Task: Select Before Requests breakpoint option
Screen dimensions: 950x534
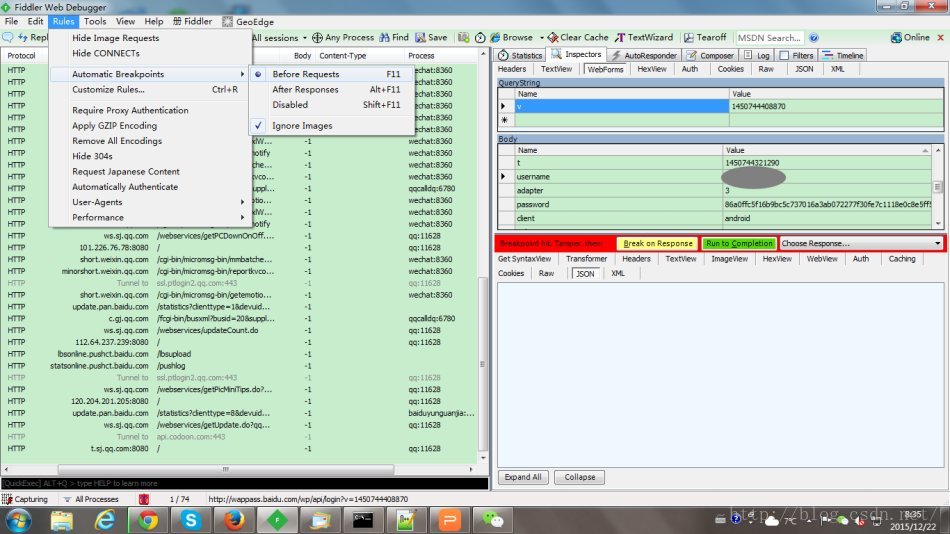Action: [332, 74]
